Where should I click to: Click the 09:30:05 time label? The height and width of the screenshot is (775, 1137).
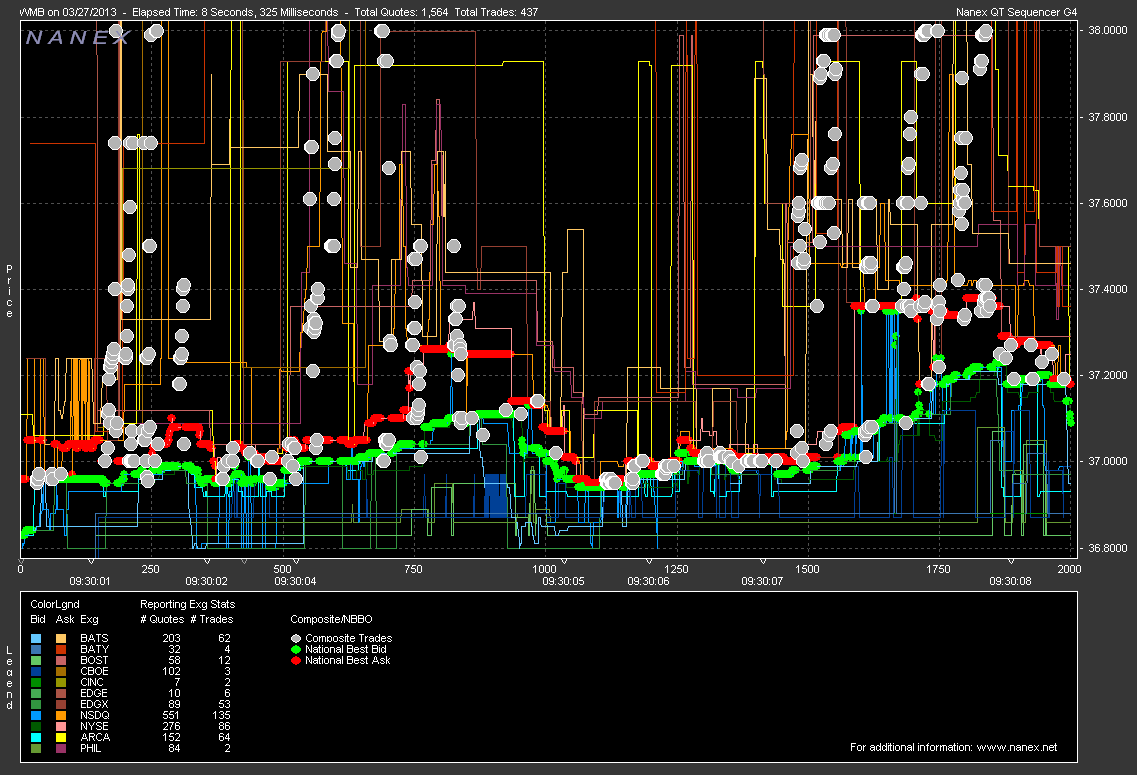(x=563, y=581)
